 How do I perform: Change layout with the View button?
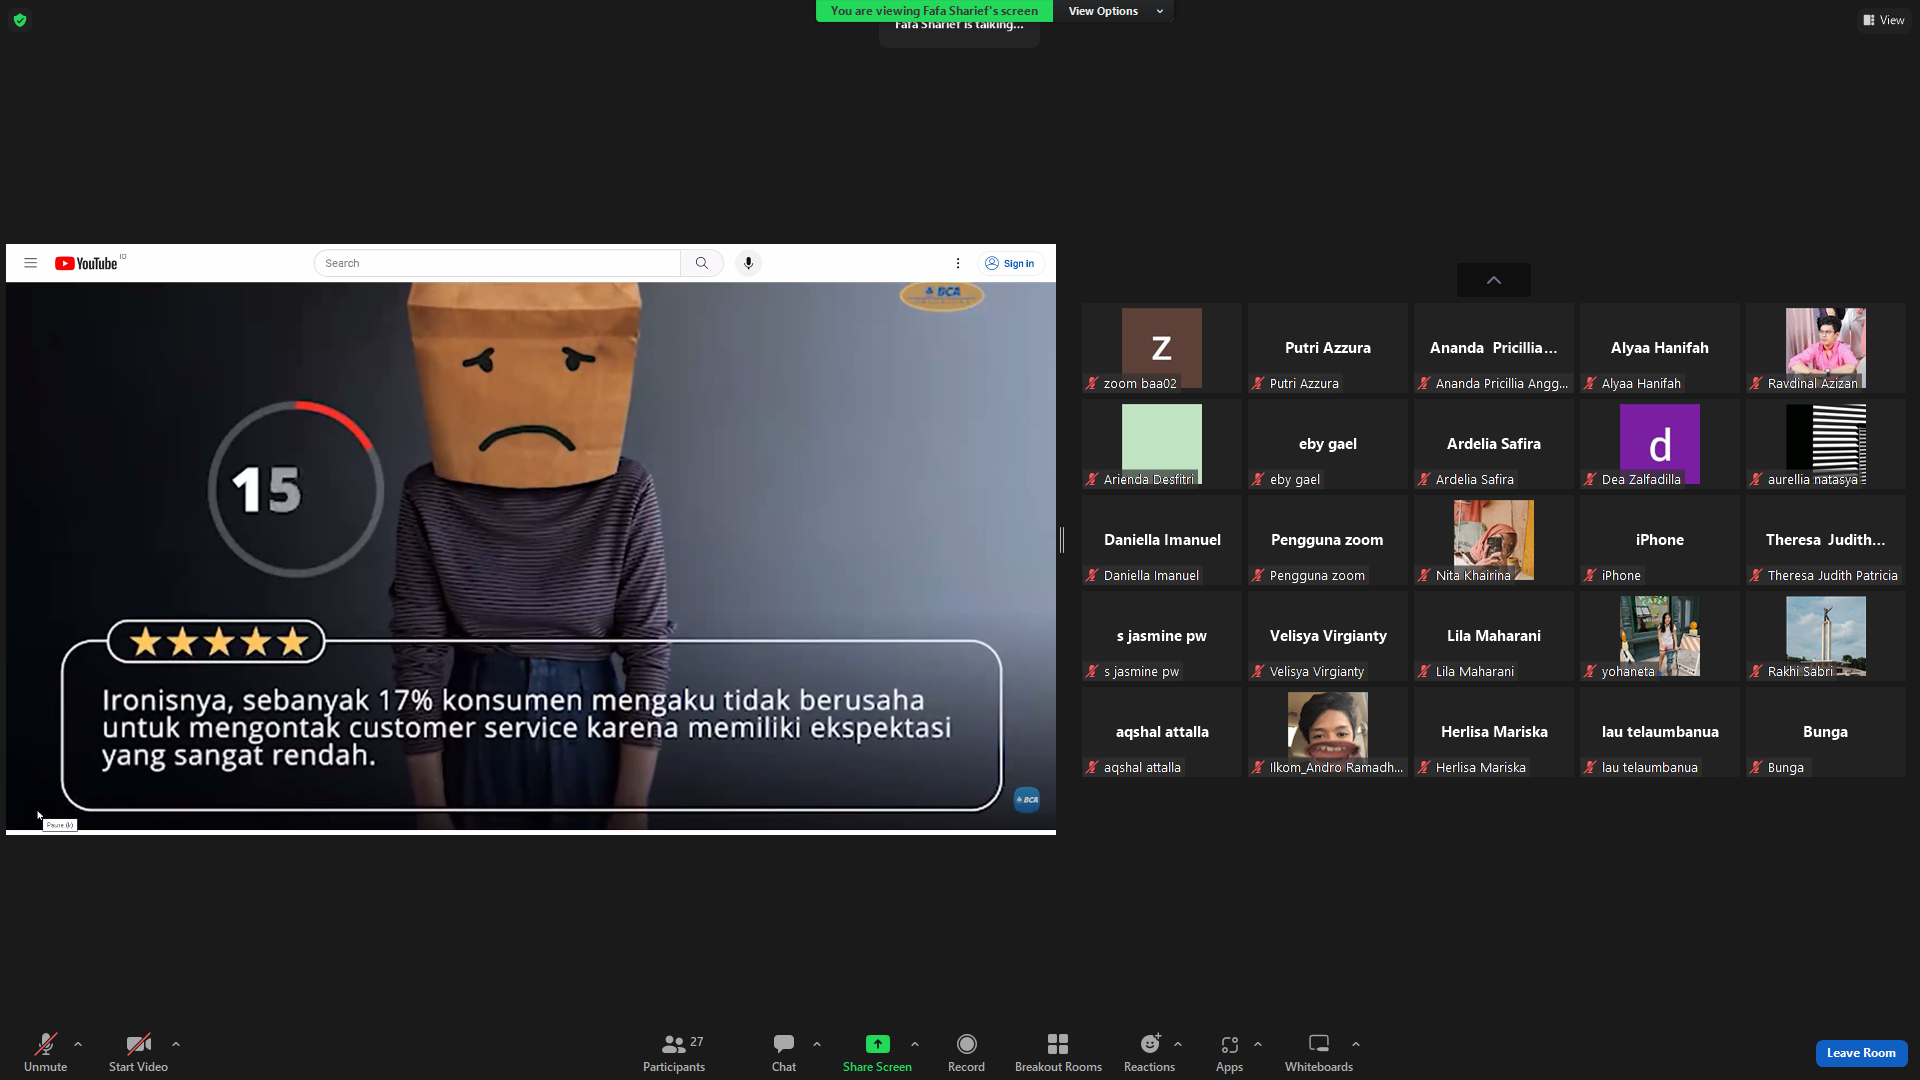[x=1884, y=20]
